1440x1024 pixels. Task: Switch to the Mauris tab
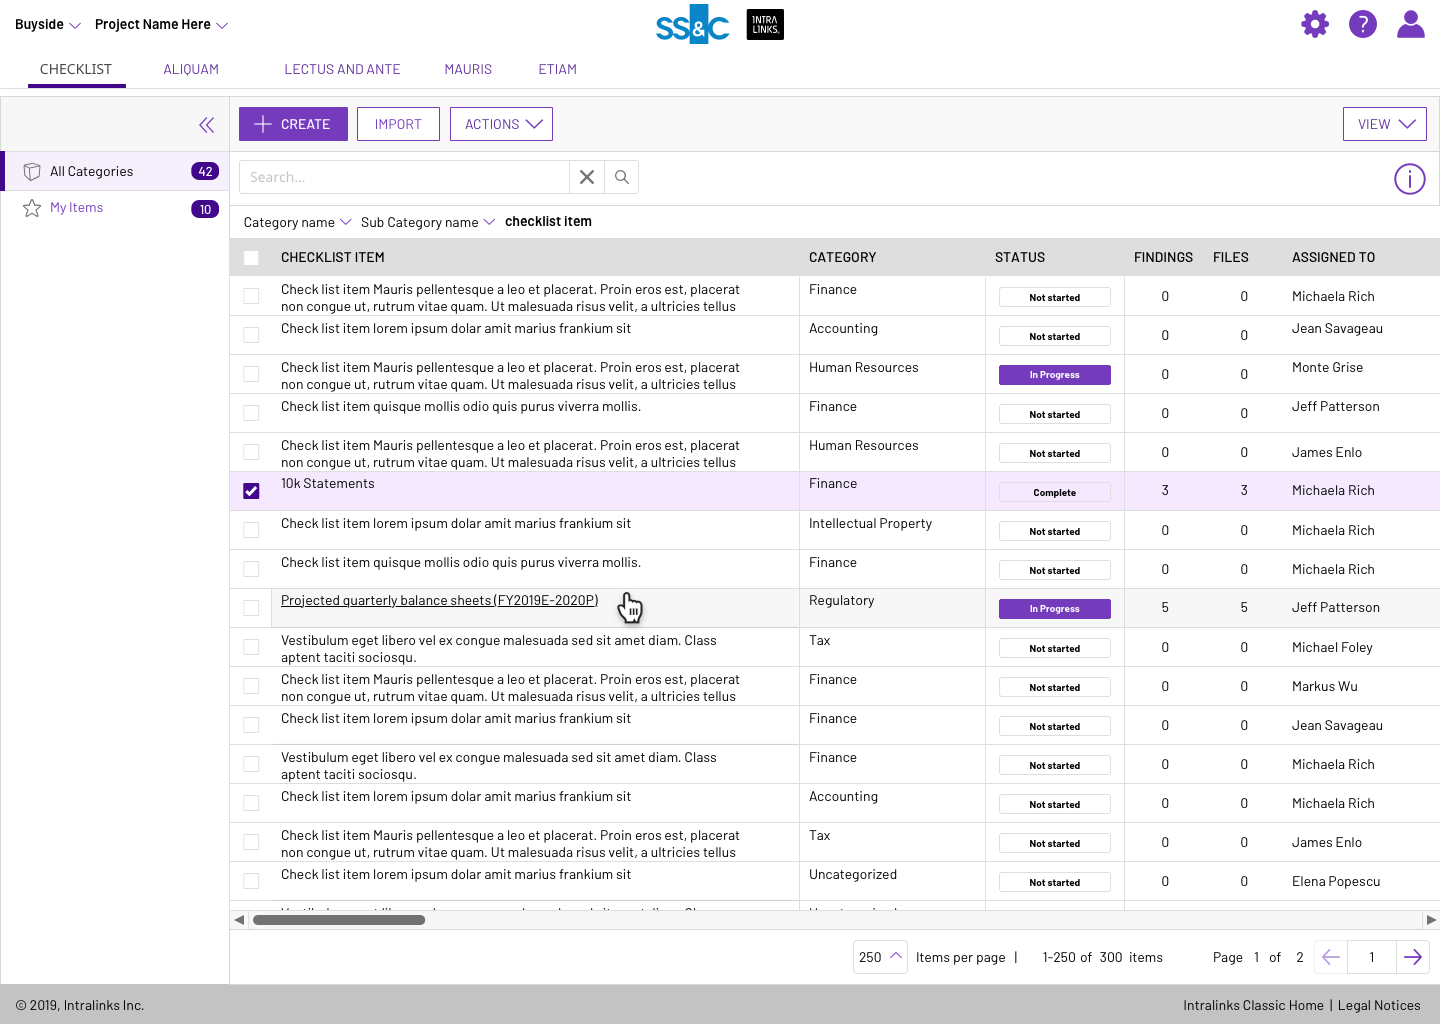click(468, 69)
